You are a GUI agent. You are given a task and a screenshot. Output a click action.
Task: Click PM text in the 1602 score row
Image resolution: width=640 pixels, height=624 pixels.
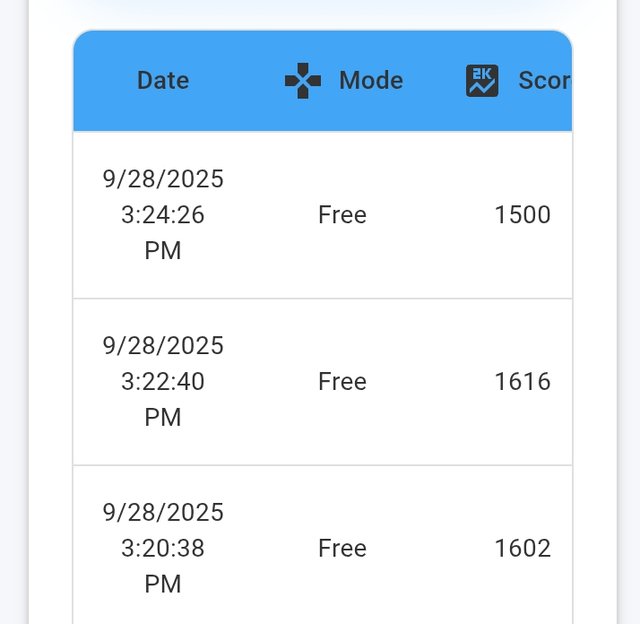[163, 584]
